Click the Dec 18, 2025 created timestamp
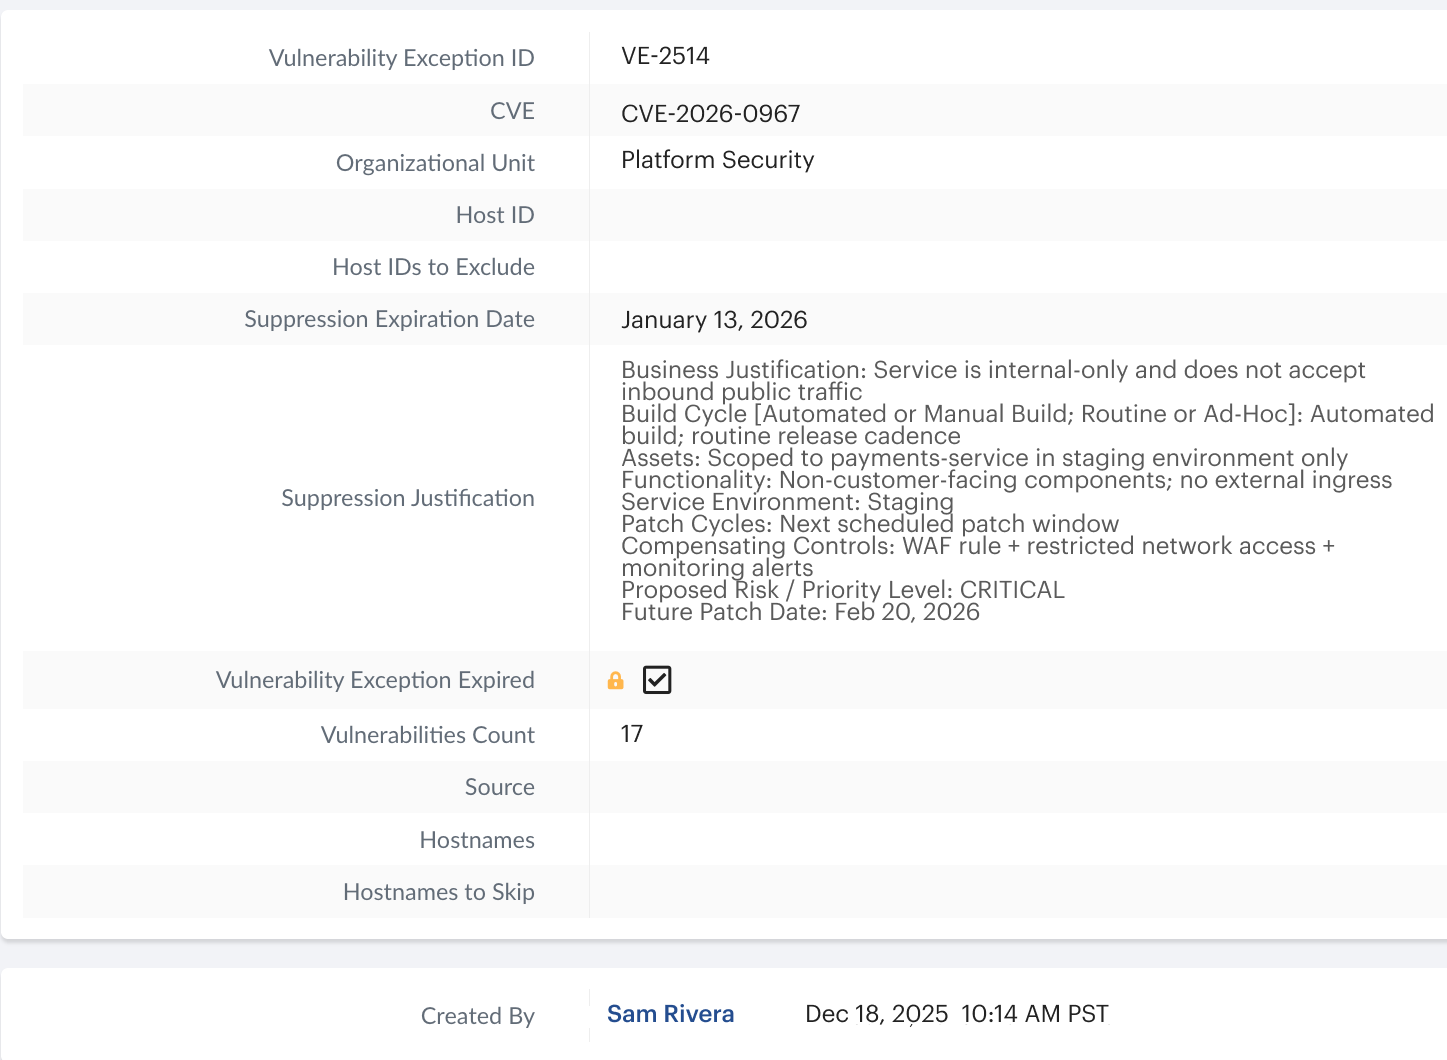 point(957,1014)
